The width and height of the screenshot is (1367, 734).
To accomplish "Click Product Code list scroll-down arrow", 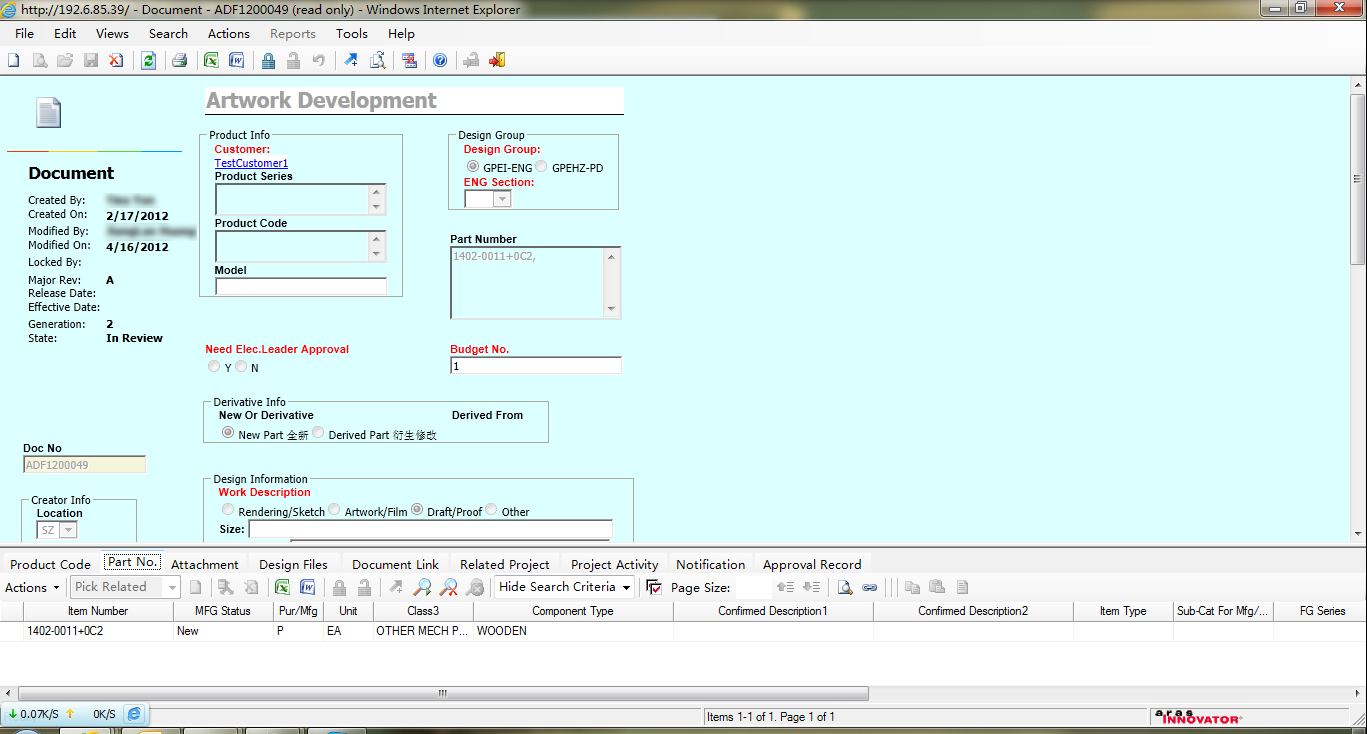I will pos(377,254).
